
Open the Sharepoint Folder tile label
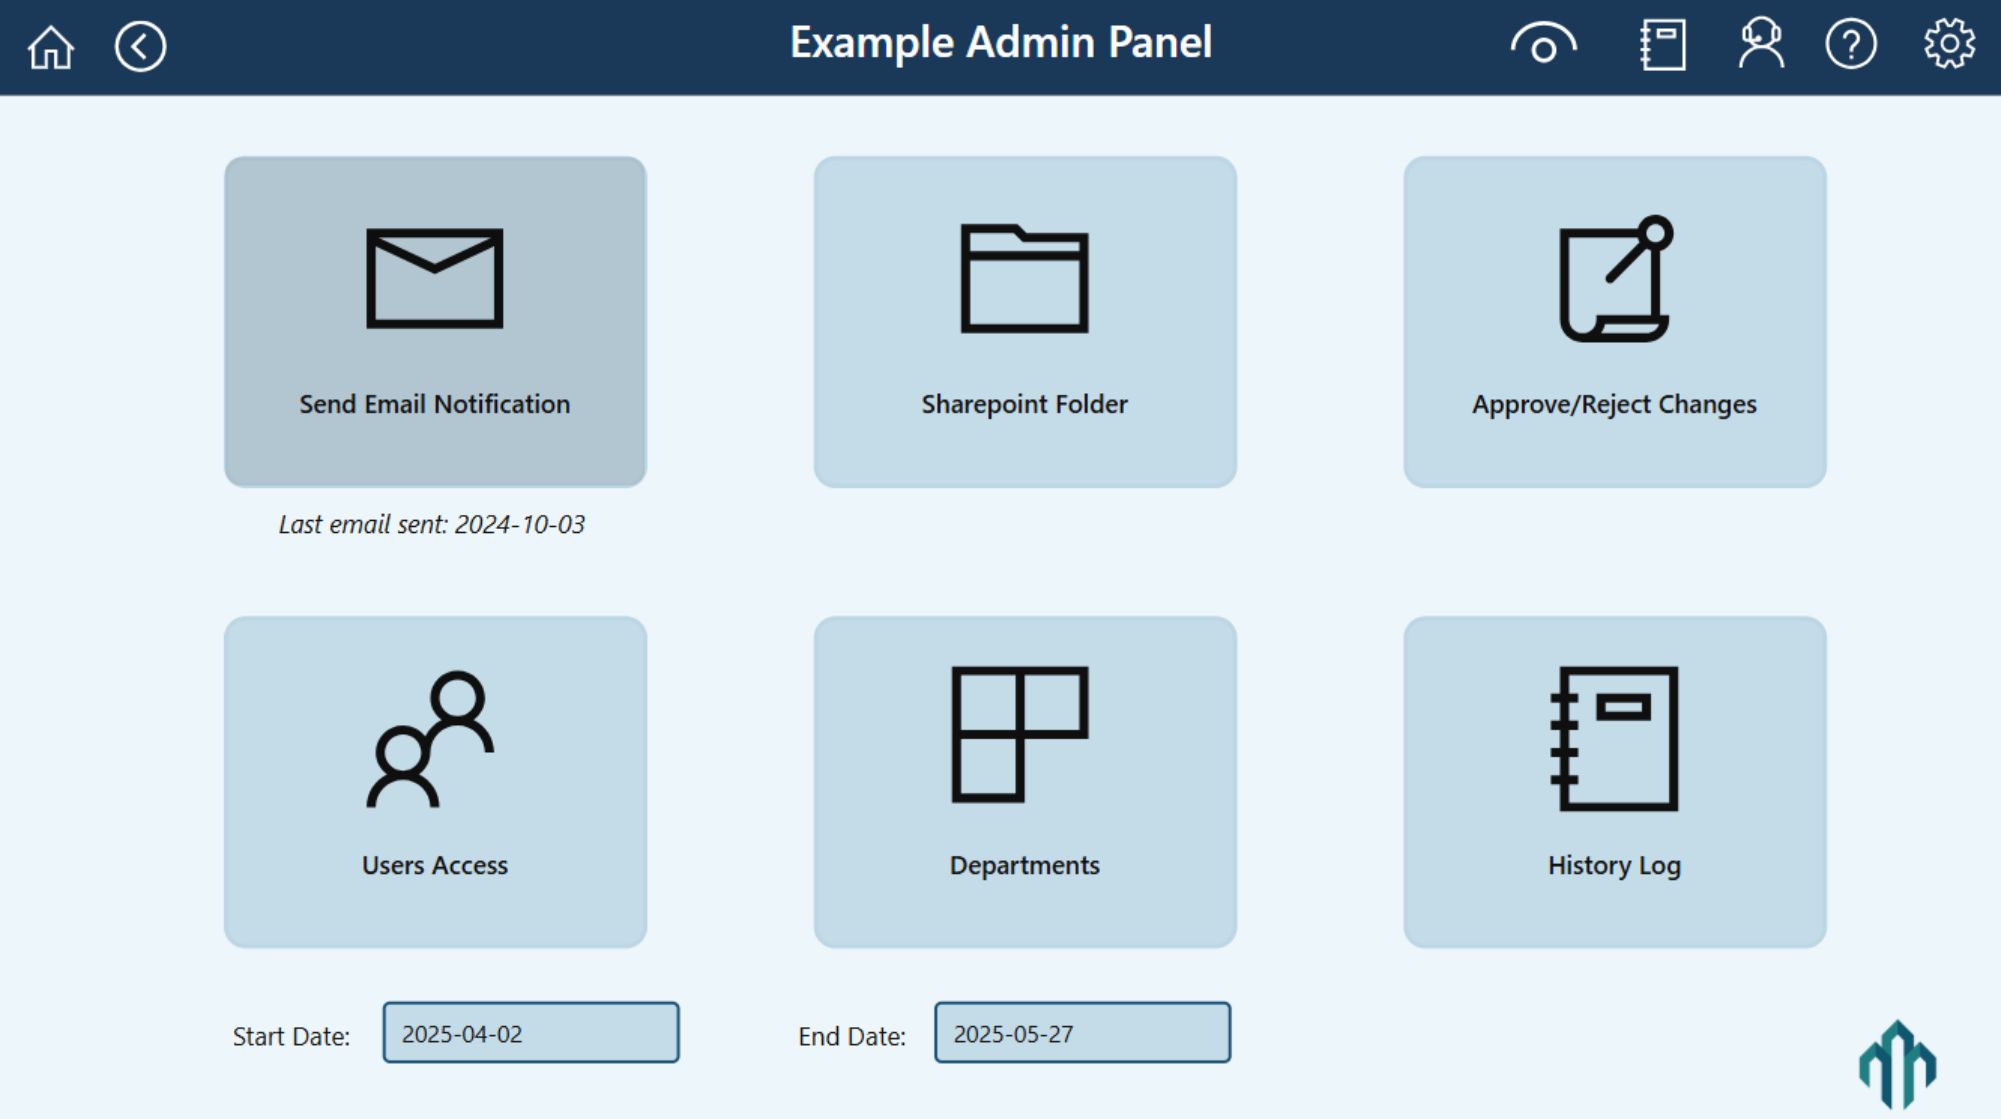1024,404
